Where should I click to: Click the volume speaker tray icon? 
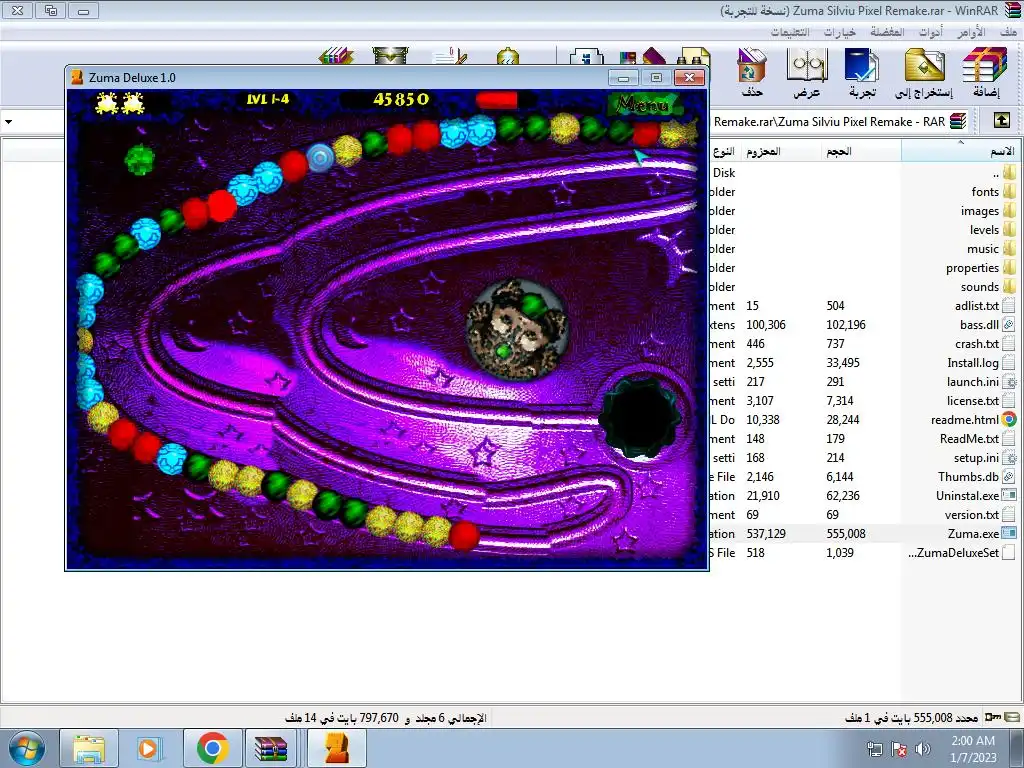[923, 749]
